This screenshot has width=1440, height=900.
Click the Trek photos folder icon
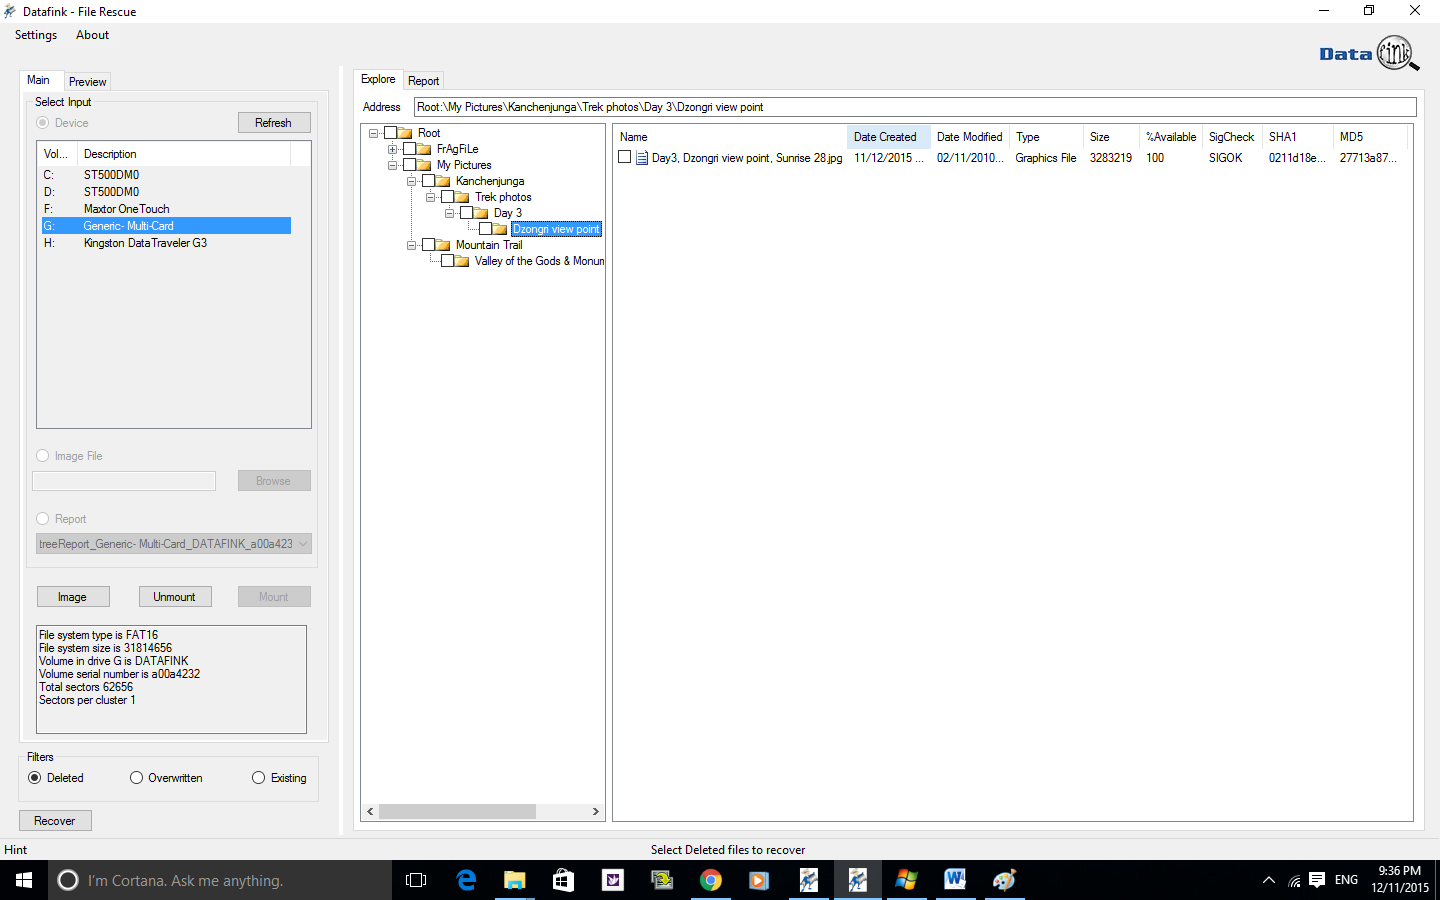(x=462, y=197)
